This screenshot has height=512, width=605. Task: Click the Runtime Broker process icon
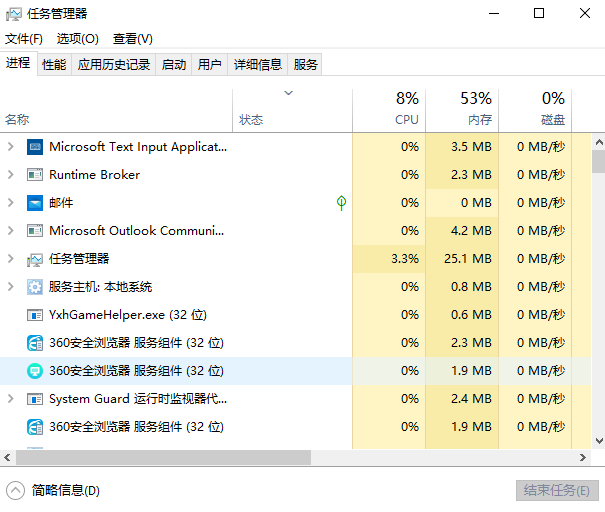(x=35, y=175)
